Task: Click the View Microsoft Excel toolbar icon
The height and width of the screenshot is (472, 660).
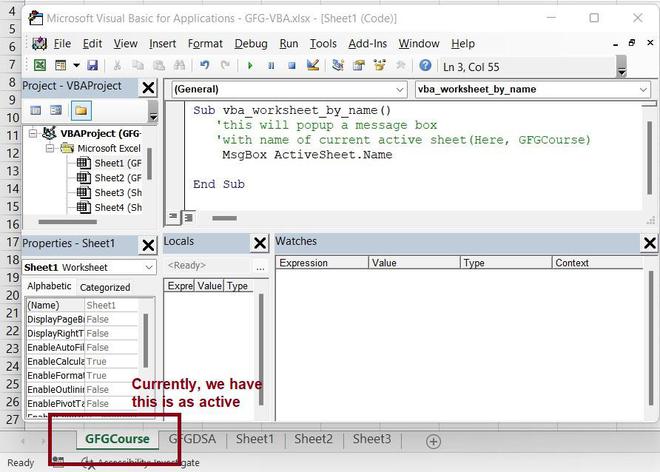Action: pyautogui.click(x=40, y=65)
